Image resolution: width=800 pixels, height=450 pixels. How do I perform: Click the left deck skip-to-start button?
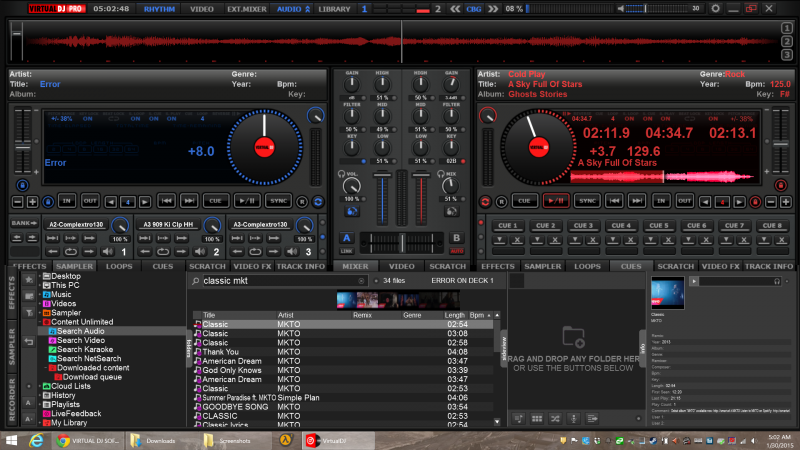coord(166,201)
